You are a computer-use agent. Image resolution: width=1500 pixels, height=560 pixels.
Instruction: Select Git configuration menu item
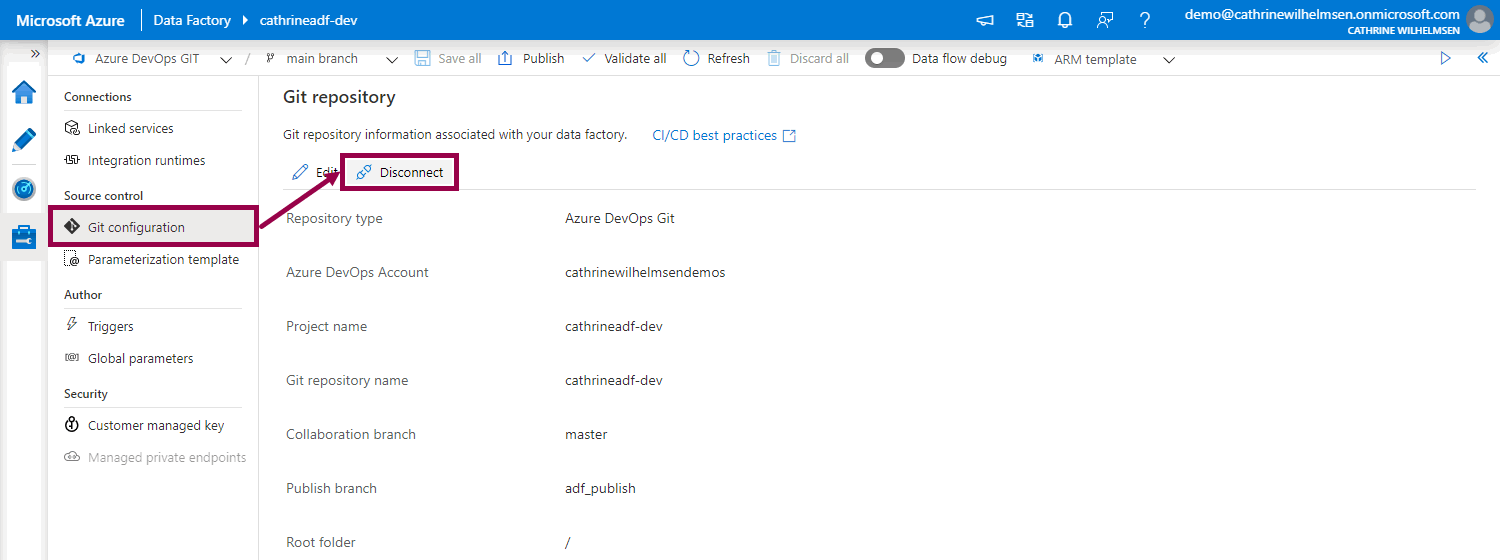point(136,227)
